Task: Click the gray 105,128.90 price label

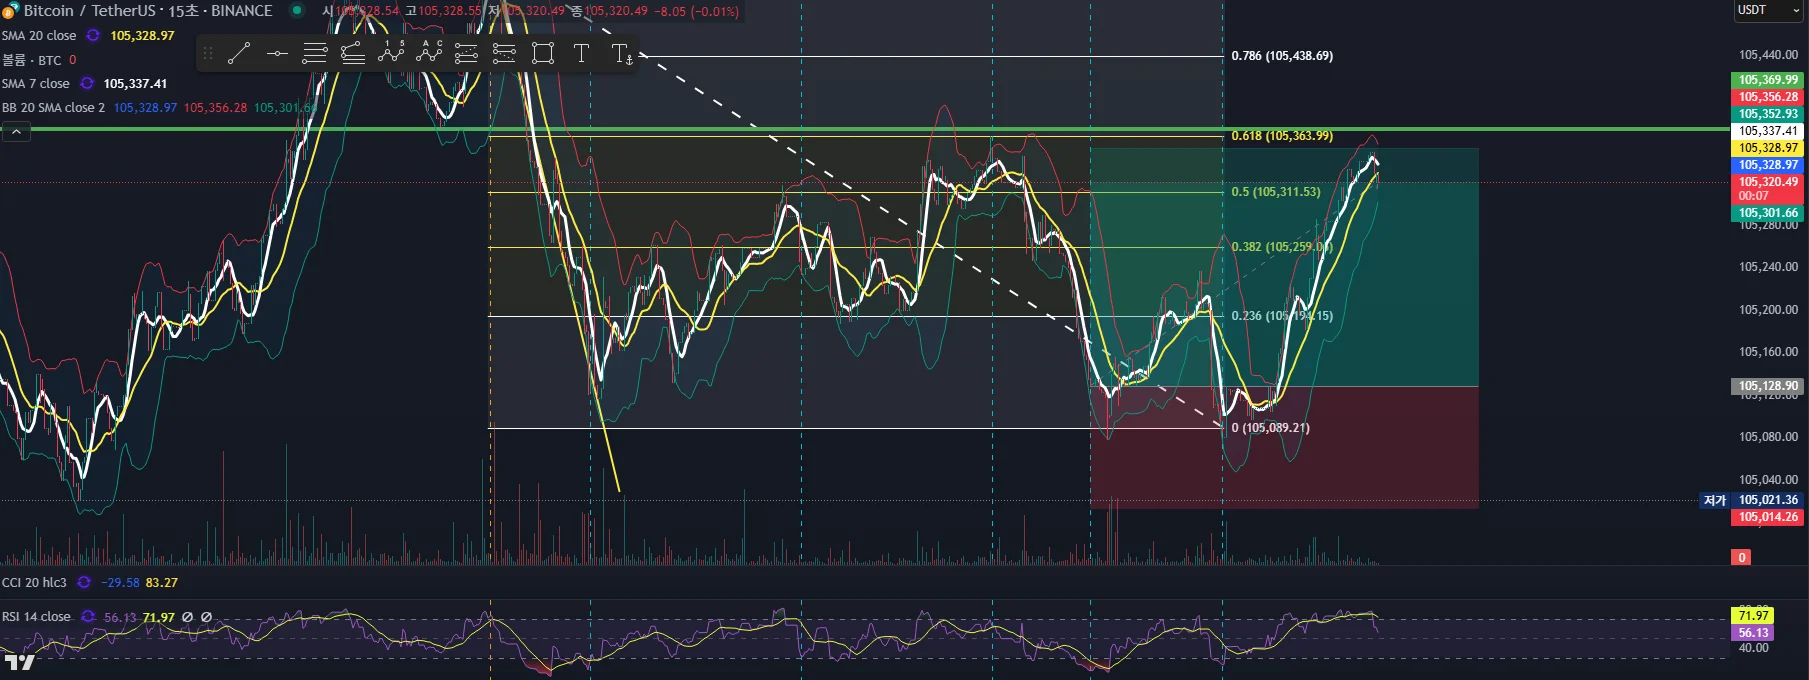Action: point(1767,386)
